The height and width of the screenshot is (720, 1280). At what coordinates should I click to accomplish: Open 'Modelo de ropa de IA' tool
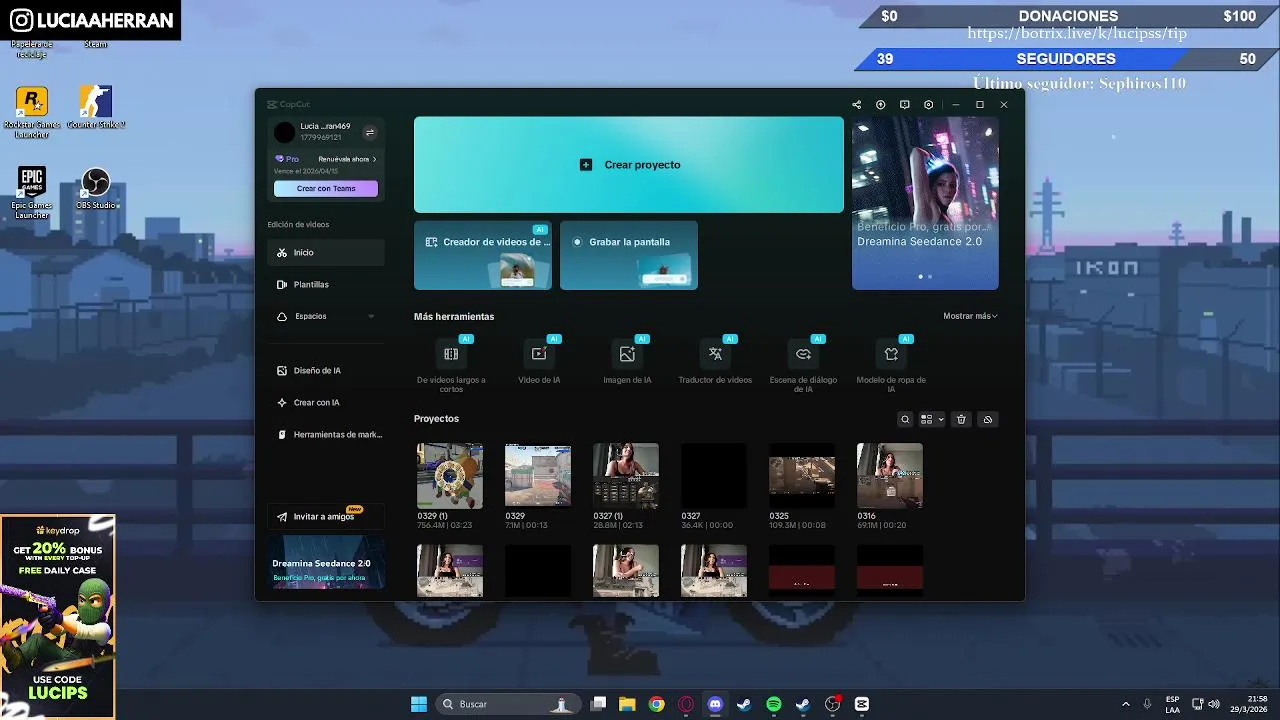[891, 365]
